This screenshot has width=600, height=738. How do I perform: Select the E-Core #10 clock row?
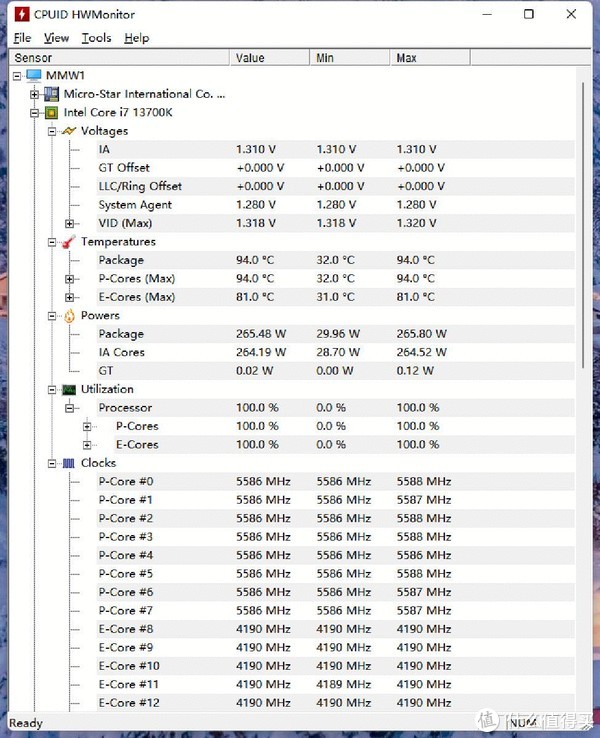click(336, 666)
